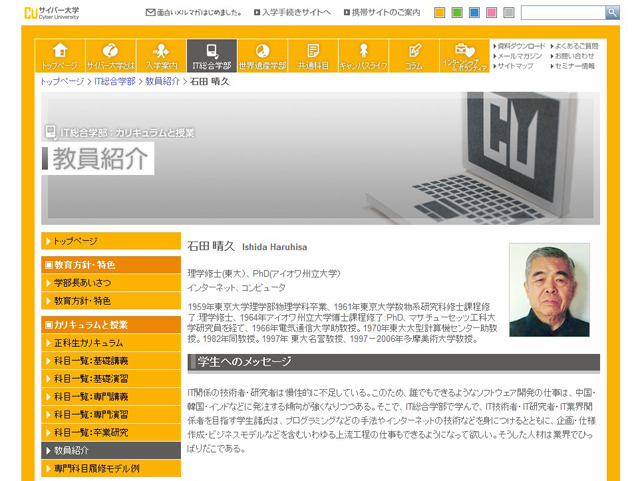The height and width of the screenshot is (481, 640).
Task: Go to the キャンパスライフ navigation icon
Action: (364, 55)
